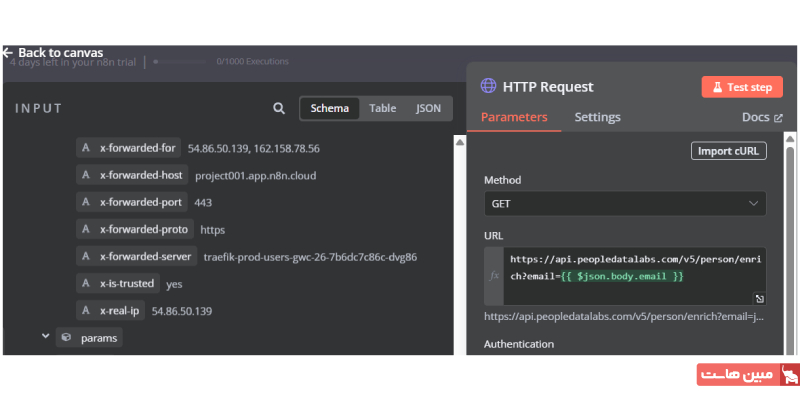Click the HTTP Request globe icon

tap(489, 86)
